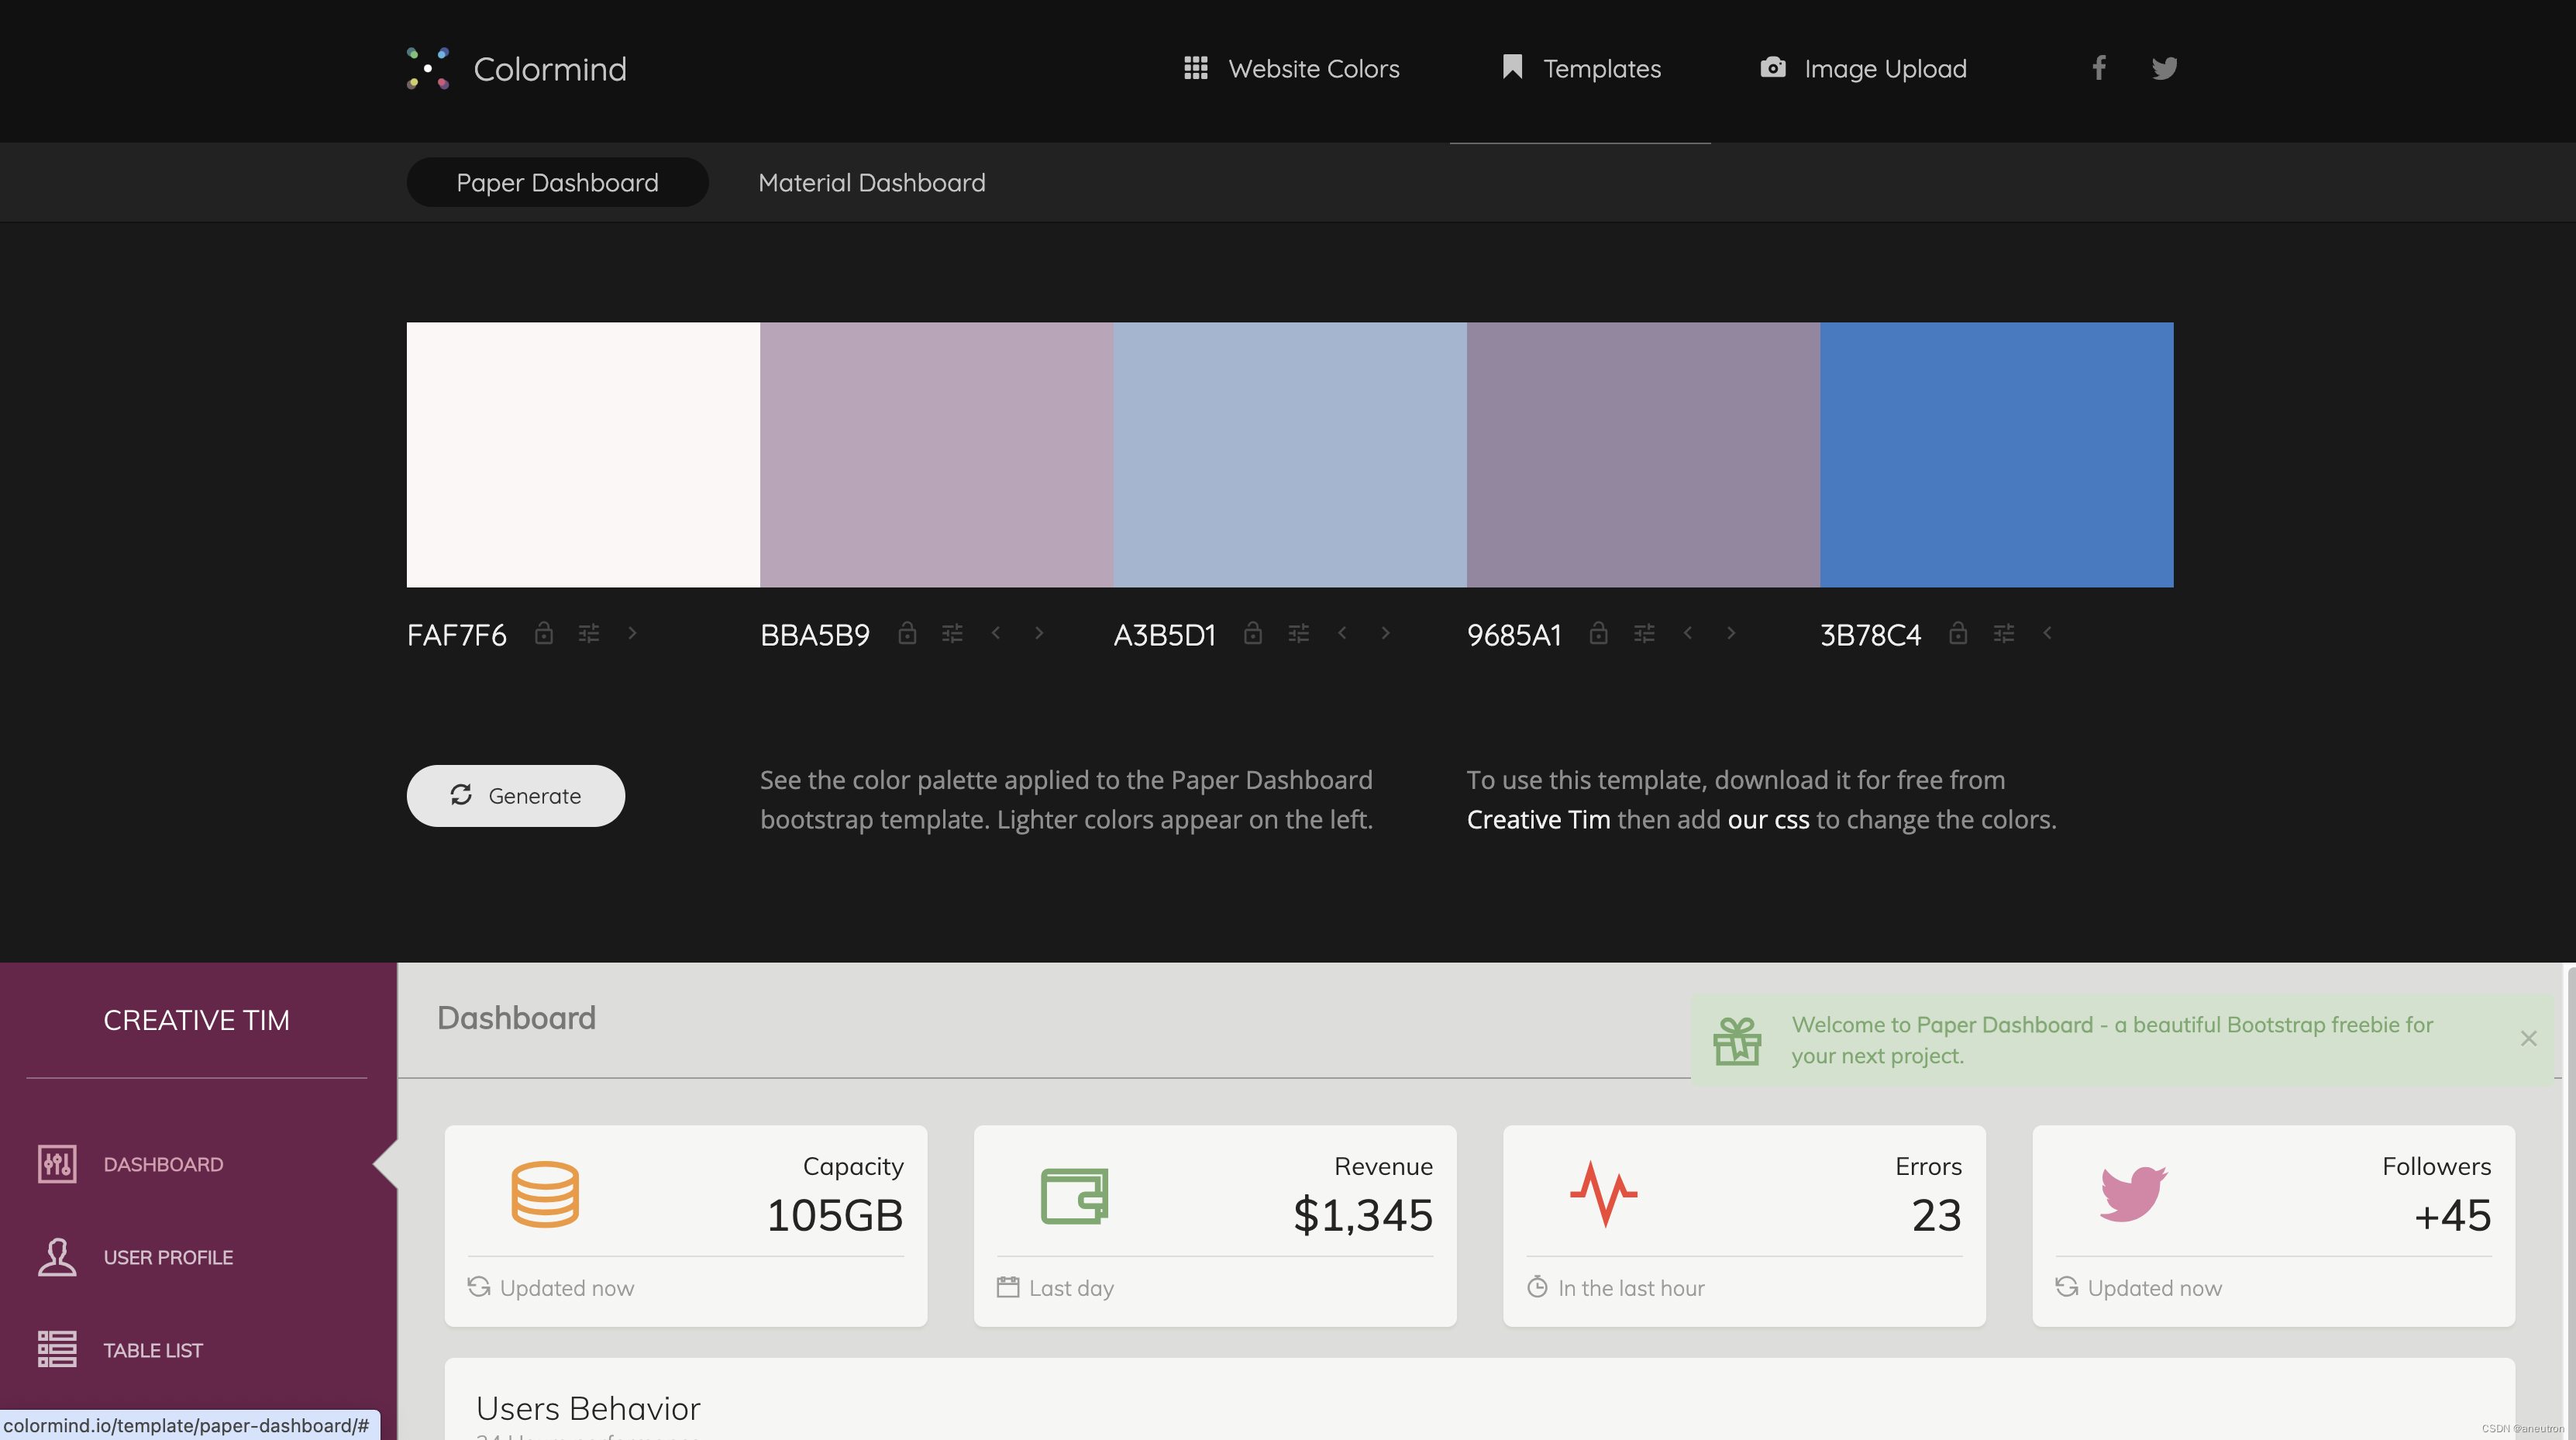Click refresh icon under Followers card
The height and width of the screenshot is (1440, 2576).
click(2067, 1287)
